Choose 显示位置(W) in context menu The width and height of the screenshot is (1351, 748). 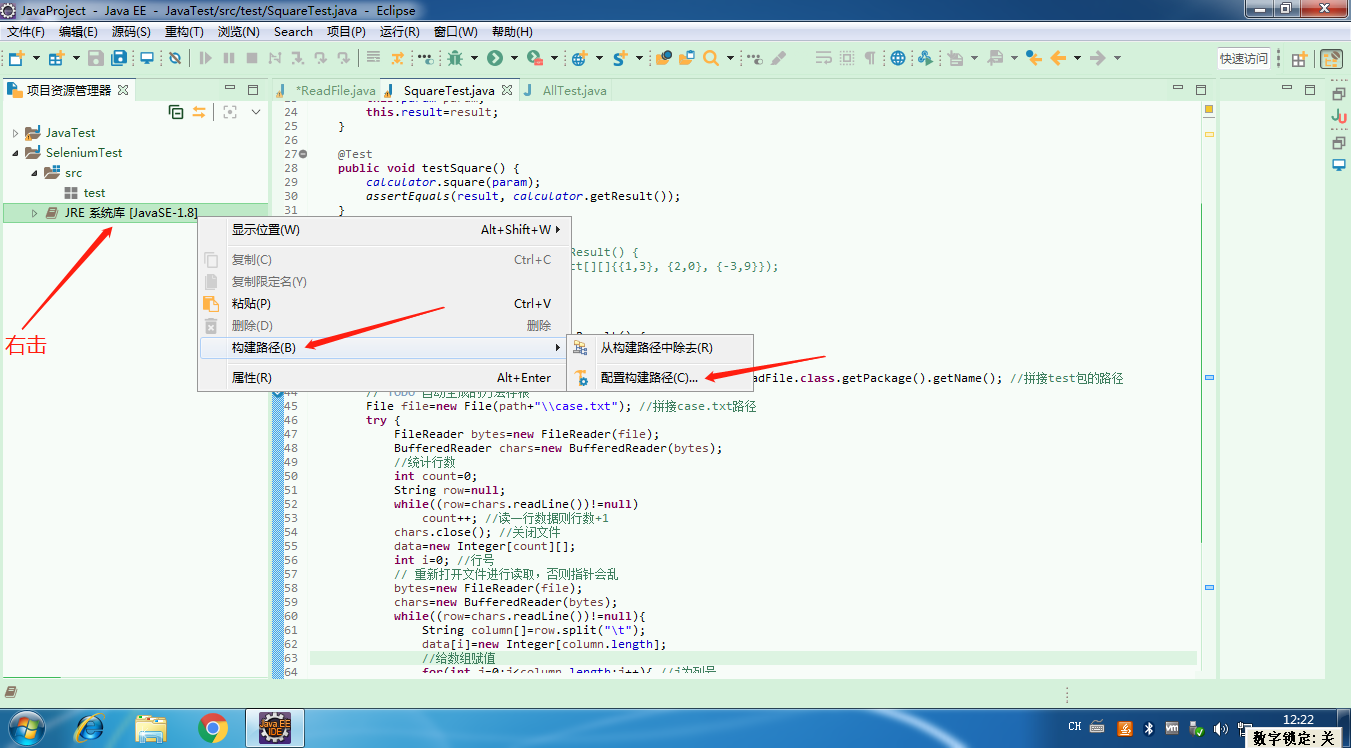(x=383, y=230)
